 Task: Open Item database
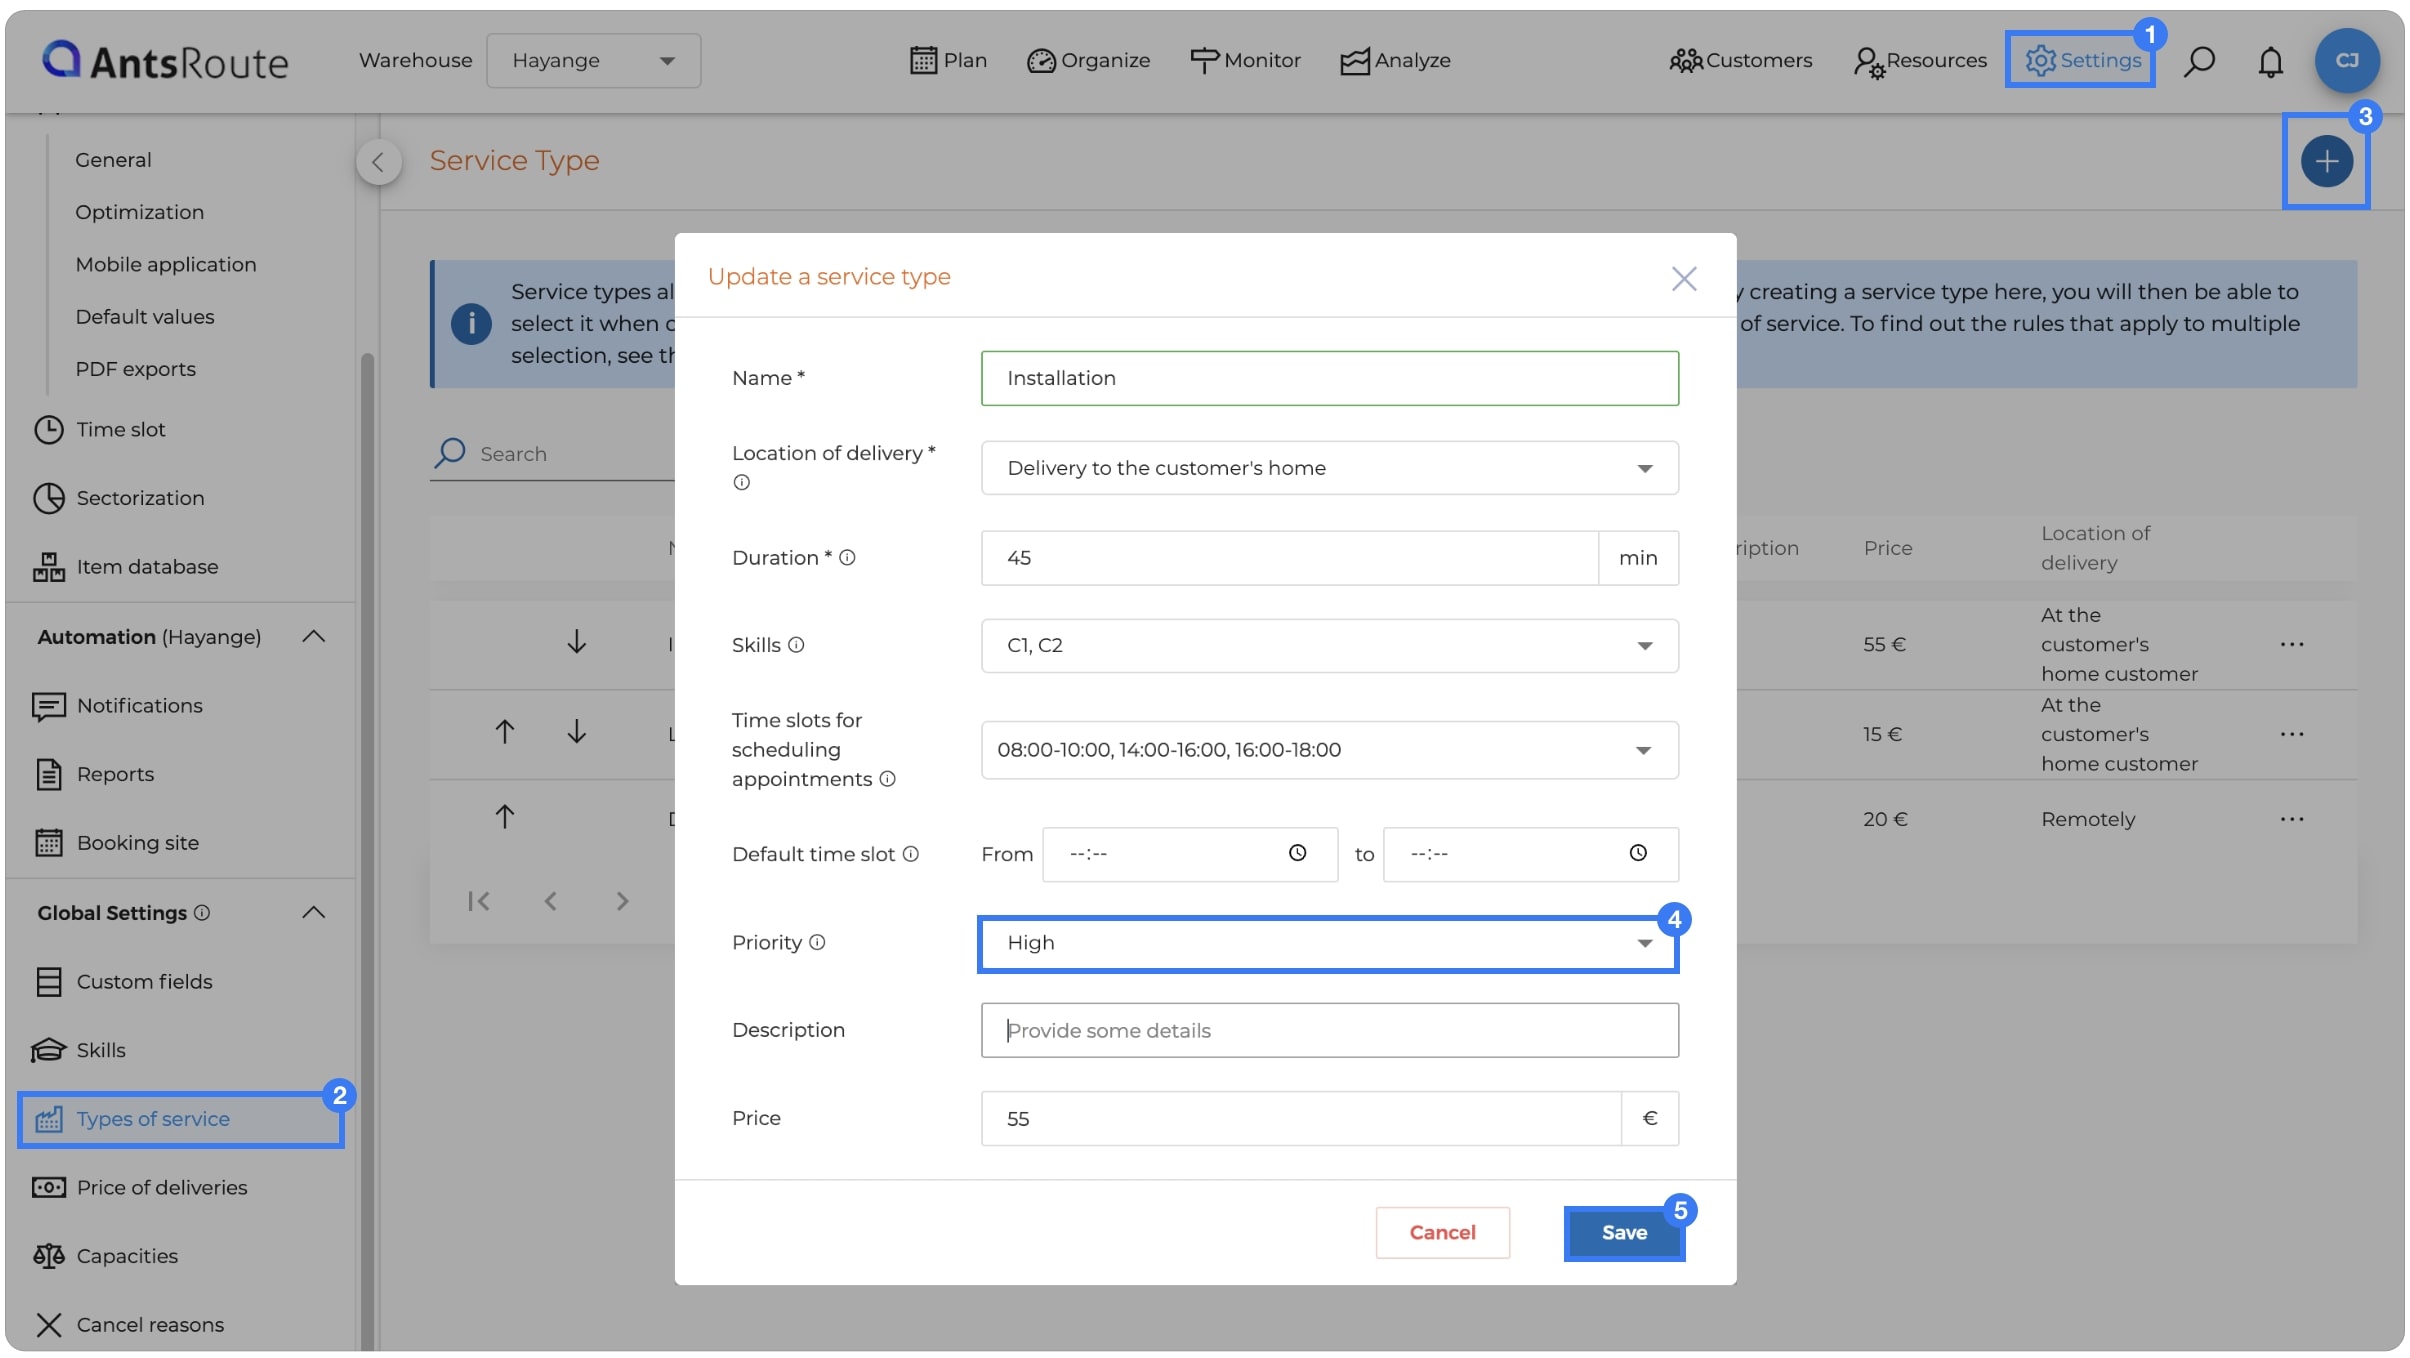point(126,567)
